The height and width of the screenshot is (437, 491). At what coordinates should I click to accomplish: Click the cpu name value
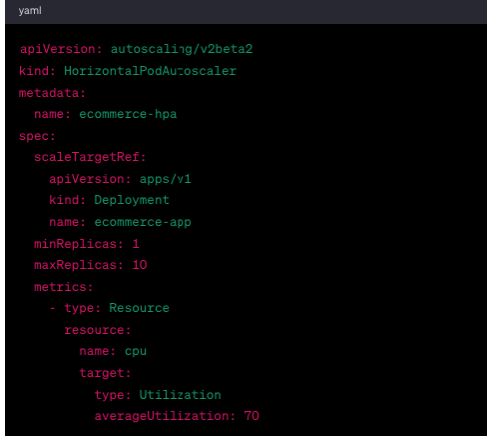pyautogui.click(x=135, y=352)
